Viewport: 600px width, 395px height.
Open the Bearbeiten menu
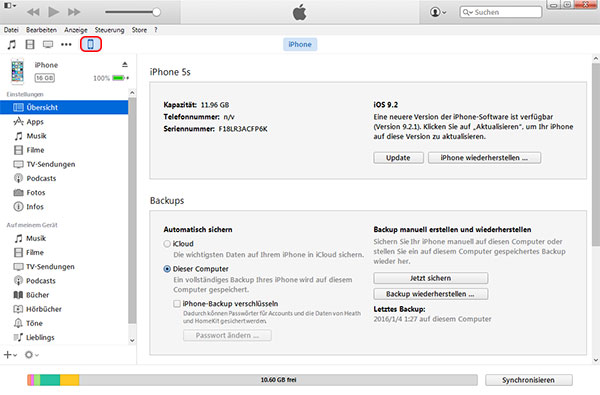coord(41,30)
